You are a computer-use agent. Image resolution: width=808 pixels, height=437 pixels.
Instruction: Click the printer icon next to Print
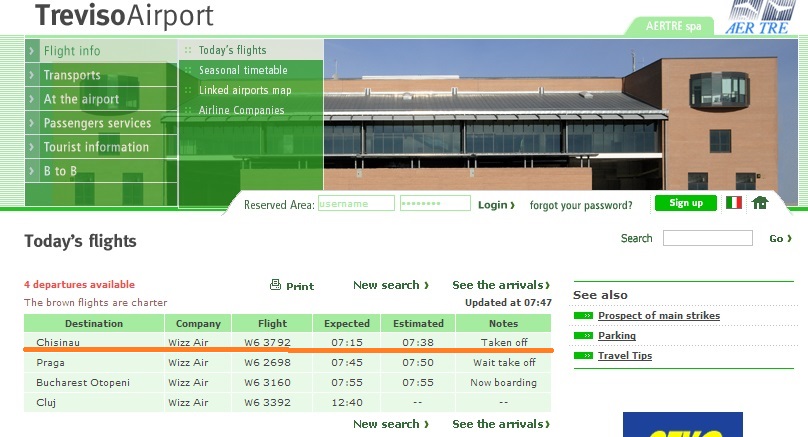pos(275,285)
